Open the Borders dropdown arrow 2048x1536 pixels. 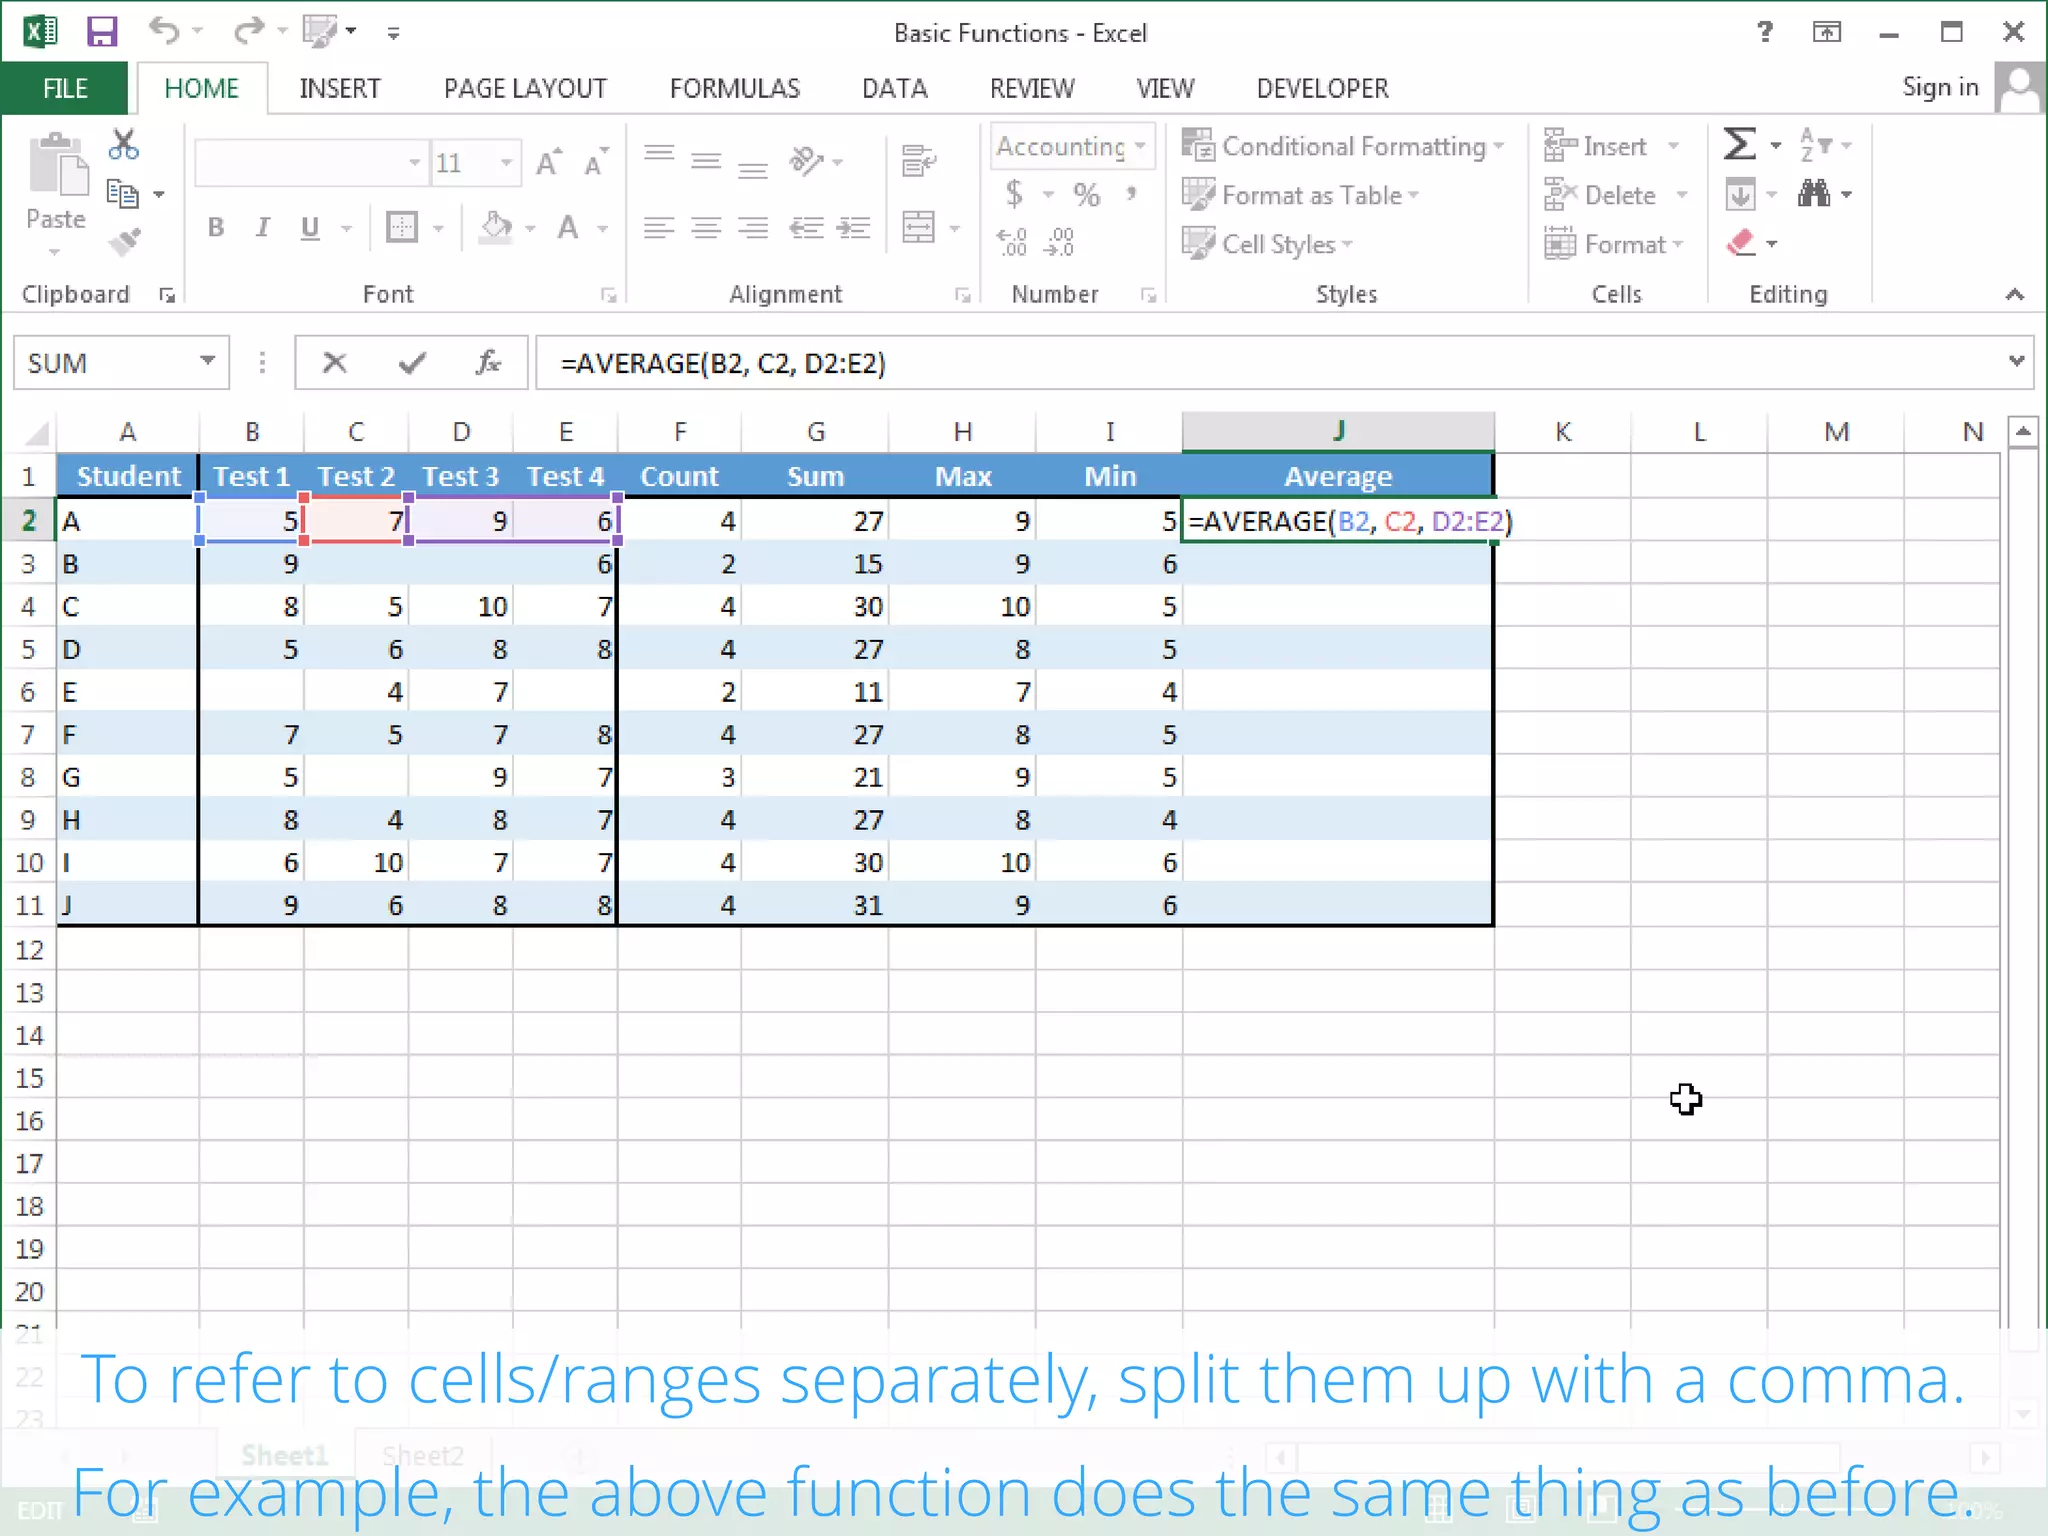tap(439, 229)
